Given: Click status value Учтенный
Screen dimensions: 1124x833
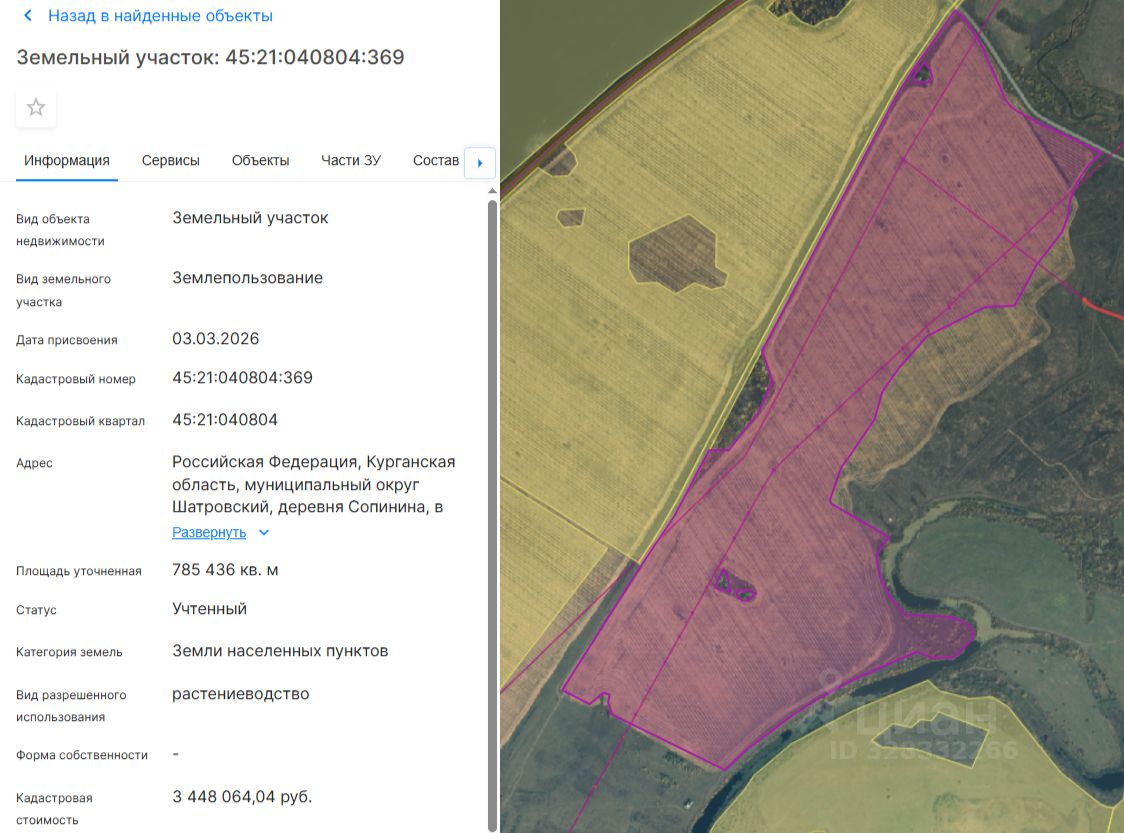Looking at the screenshot, I should (x=209, y=609).
